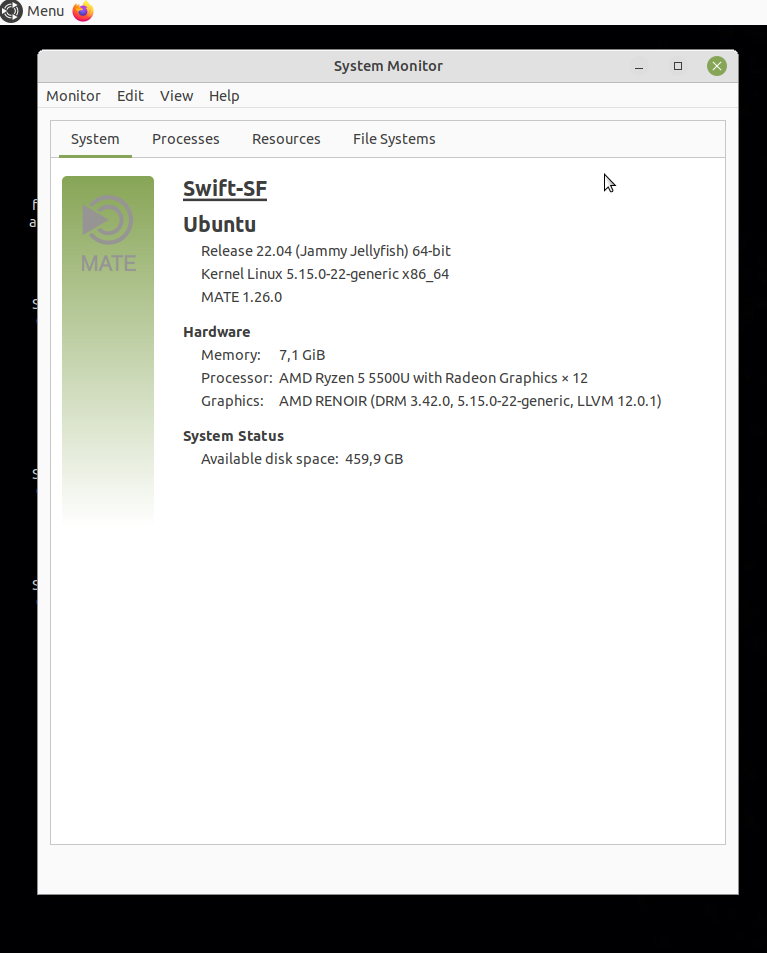The height and width of the screenshot is (953, 767).
Task: Click the Hardware section heading
Action: click(x=216, y=332)
